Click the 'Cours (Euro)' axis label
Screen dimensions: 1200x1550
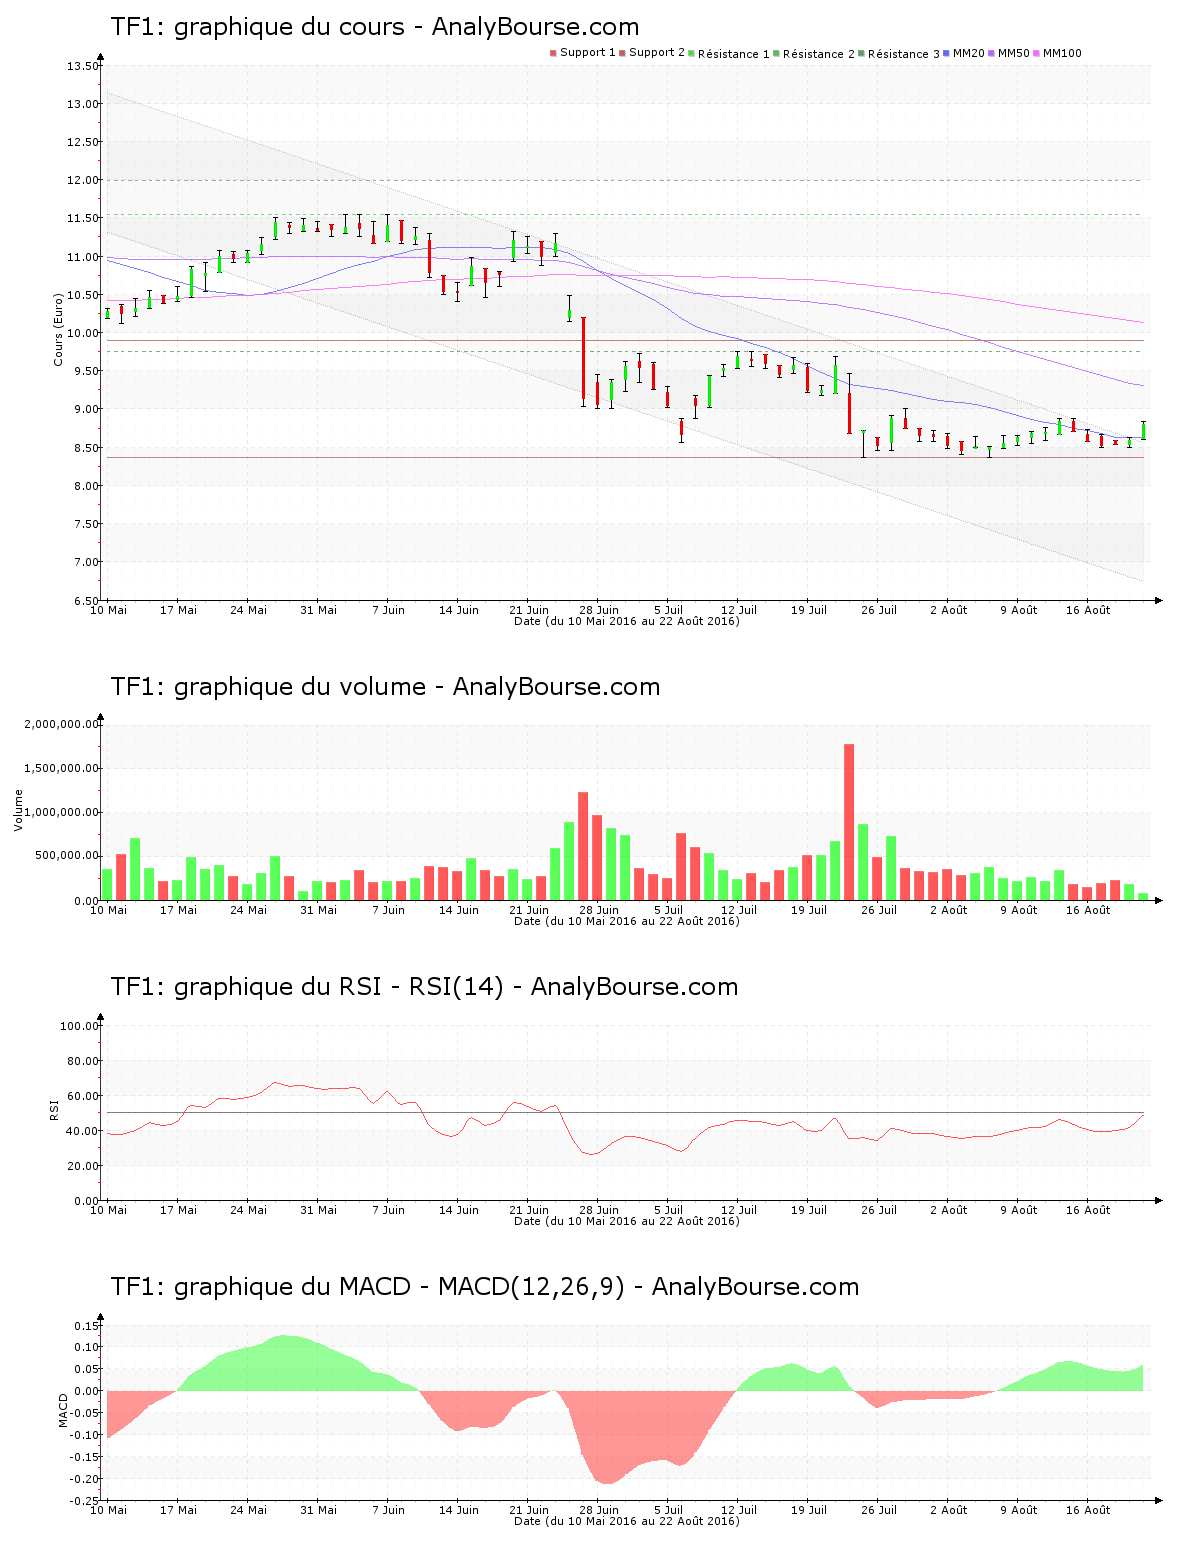pos(58,329)
